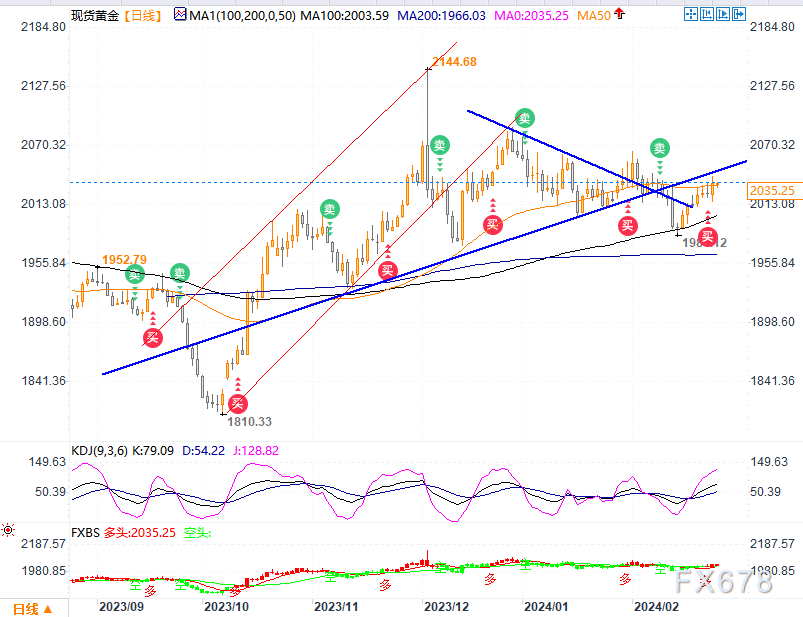
Task: Click the orange 1952.79 price label
Action: click(124, 260)
